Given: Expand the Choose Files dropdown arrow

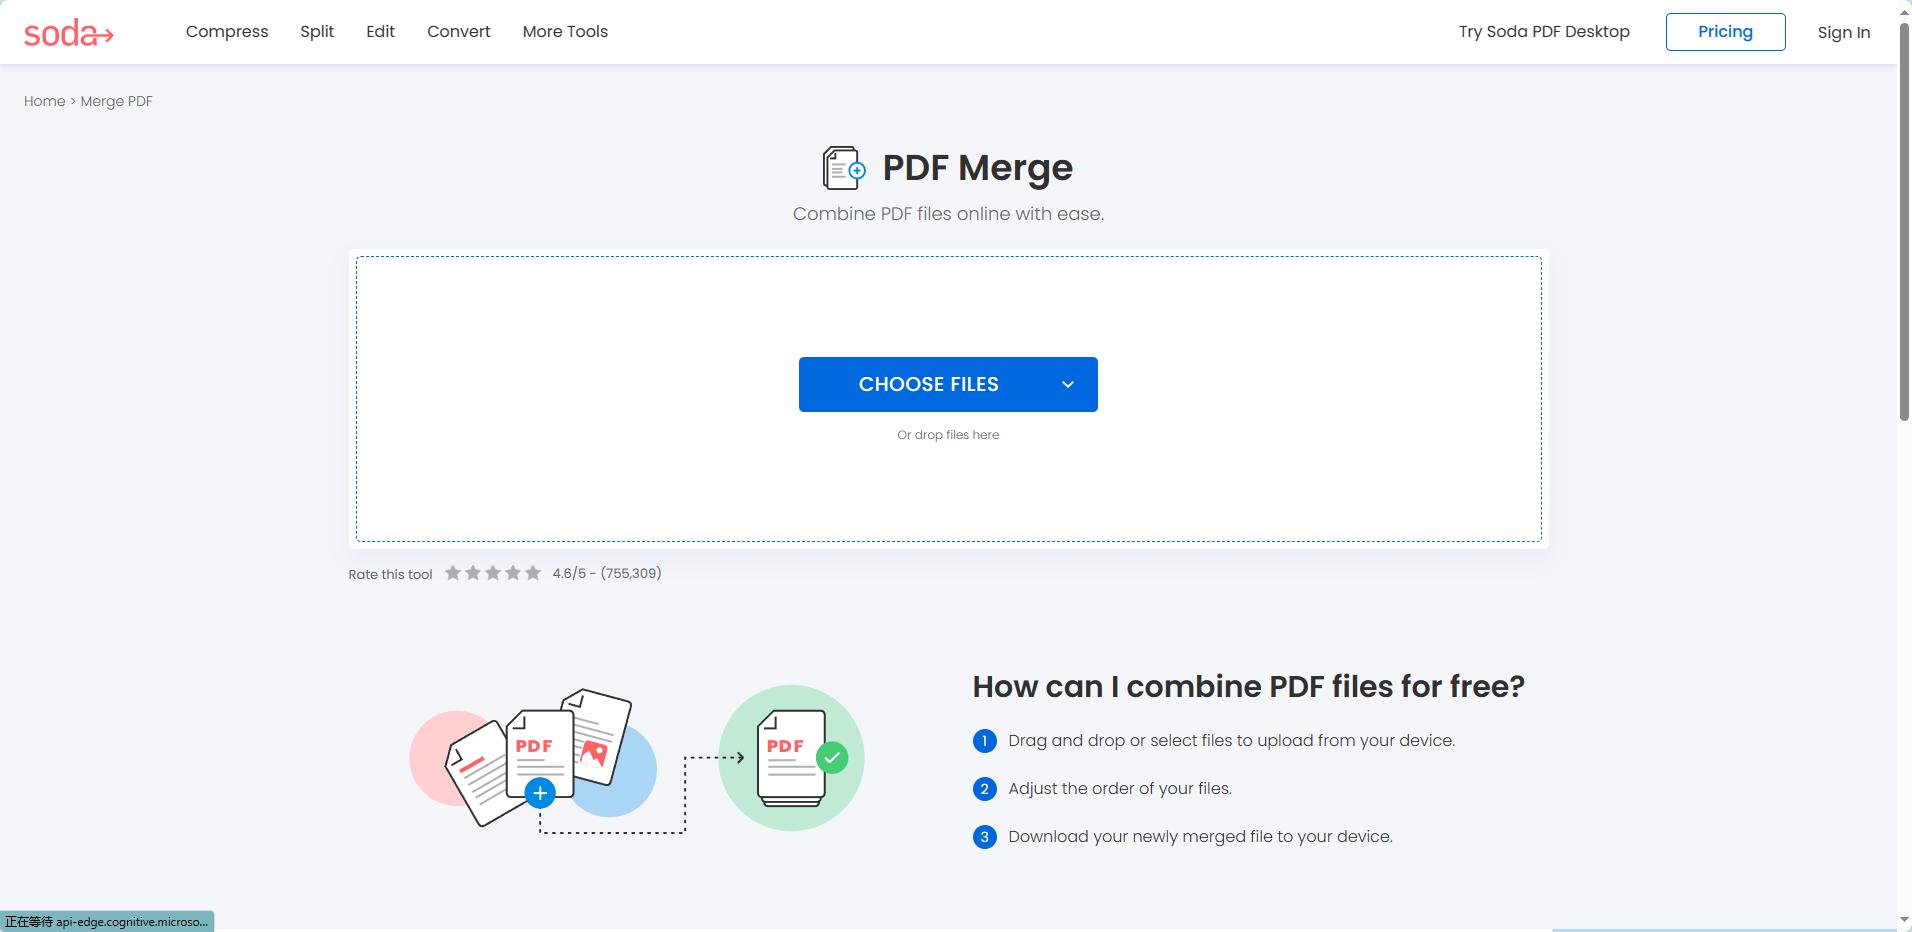Looking at the screenshot, I should [x=1066, y=384].
